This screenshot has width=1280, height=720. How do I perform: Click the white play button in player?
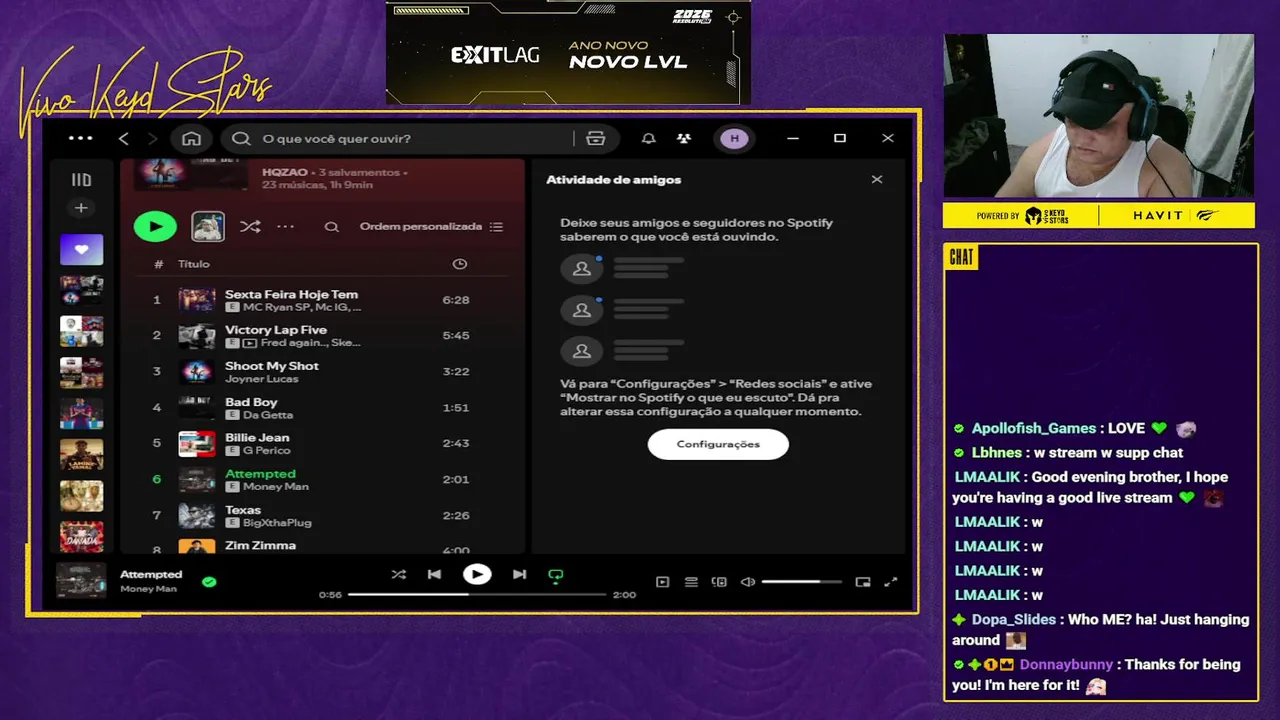click(477, 574)
